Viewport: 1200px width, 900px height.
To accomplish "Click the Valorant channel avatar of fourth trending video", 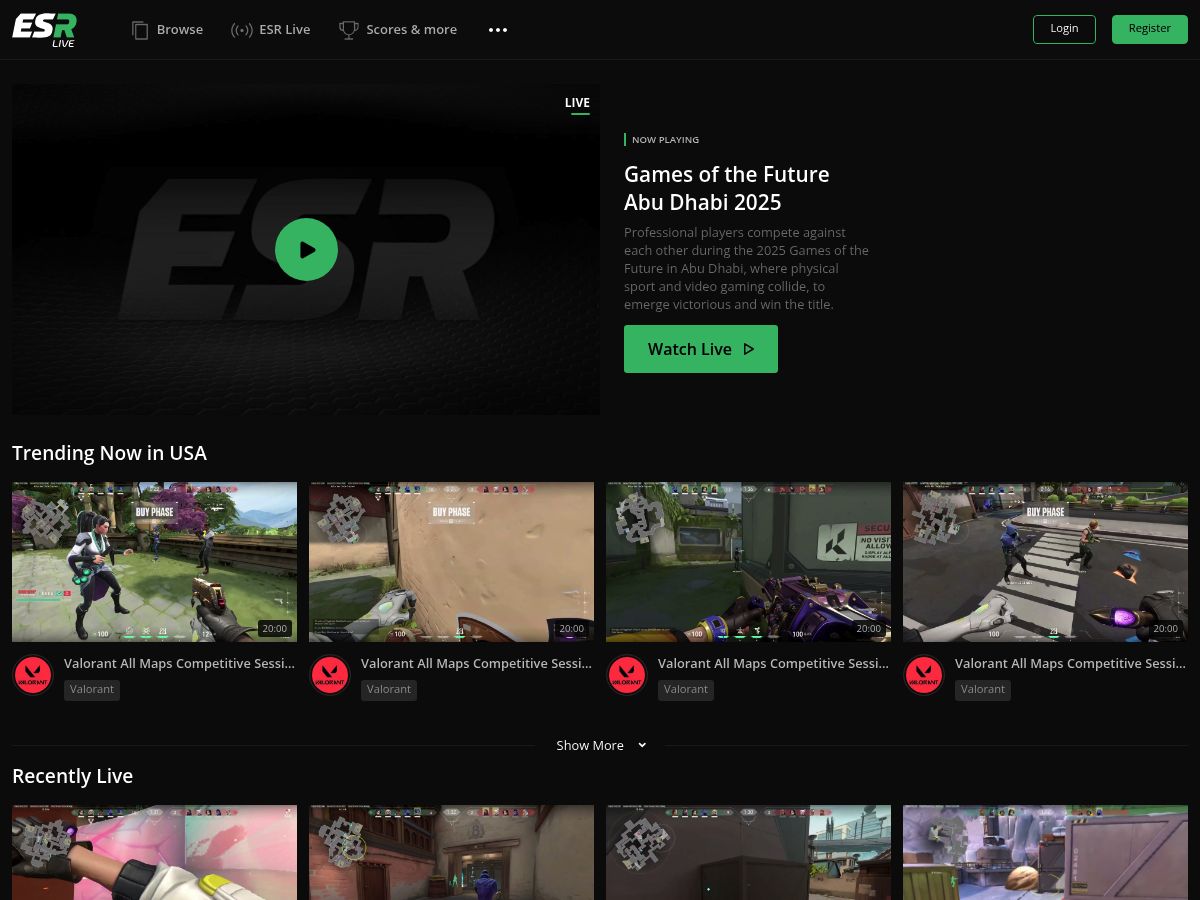I will (x=924, y=675).
